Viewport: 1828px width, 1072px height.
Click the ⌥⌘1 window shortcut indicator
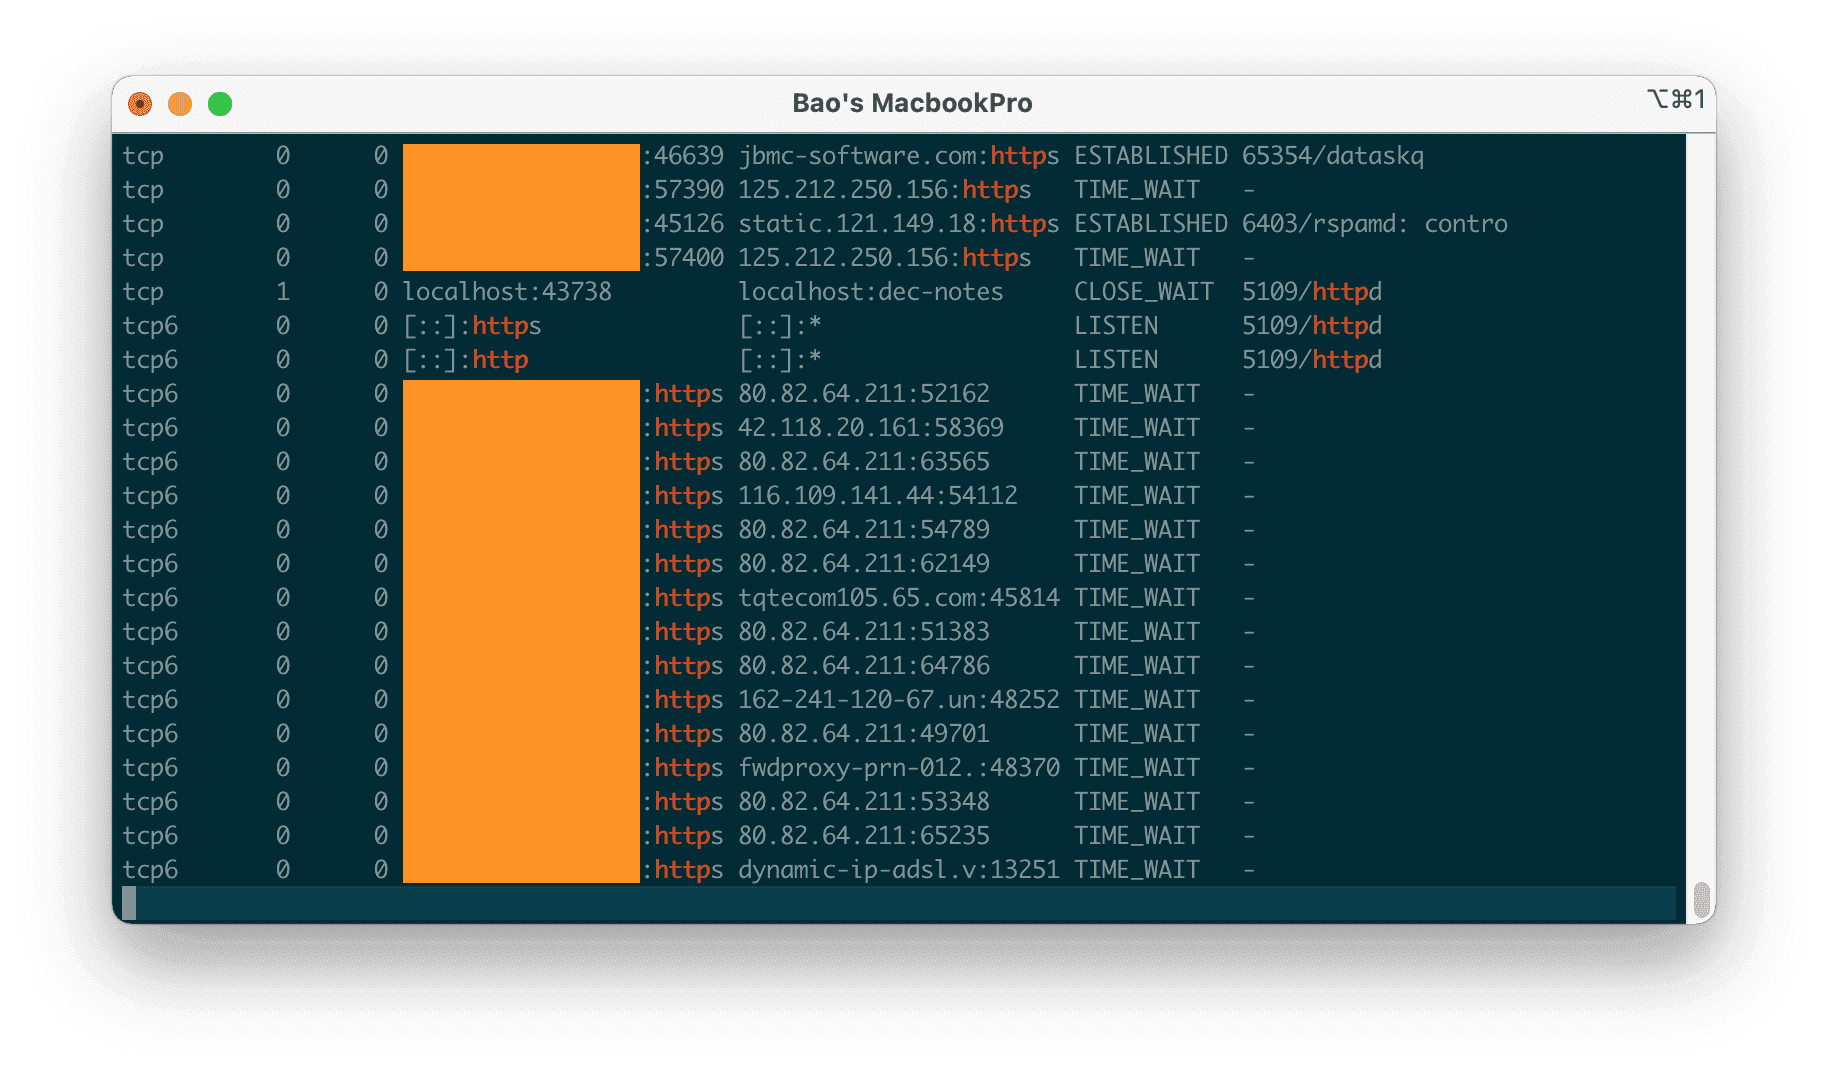click(1675, 100)
